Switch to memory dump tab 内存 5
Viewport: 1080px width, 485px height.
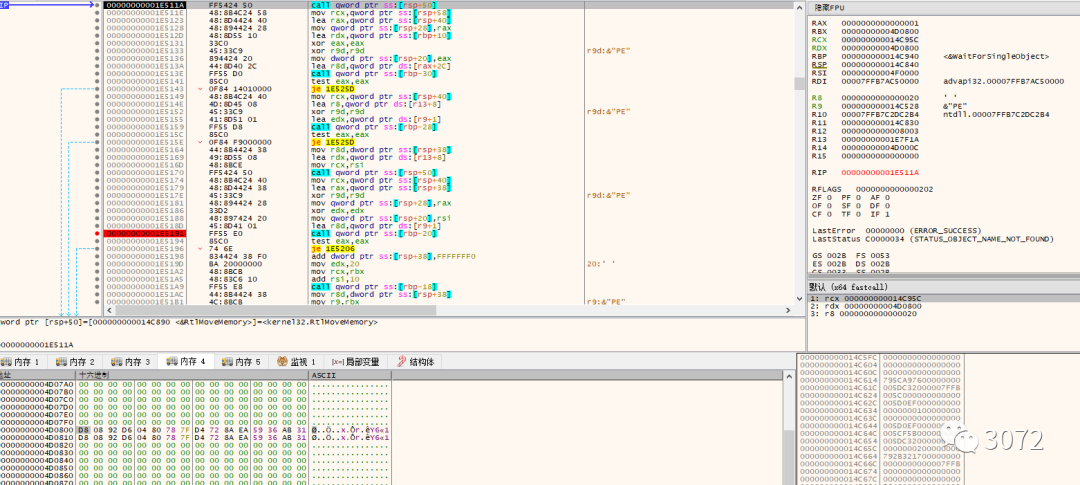[240, 362]
